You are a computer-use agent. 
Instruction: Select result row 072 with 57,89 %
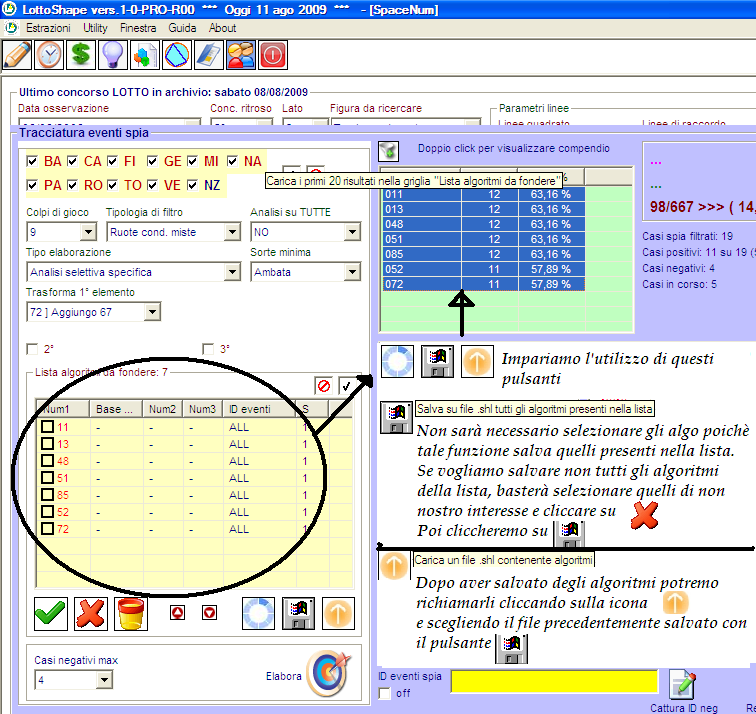[x=484, y=284]
